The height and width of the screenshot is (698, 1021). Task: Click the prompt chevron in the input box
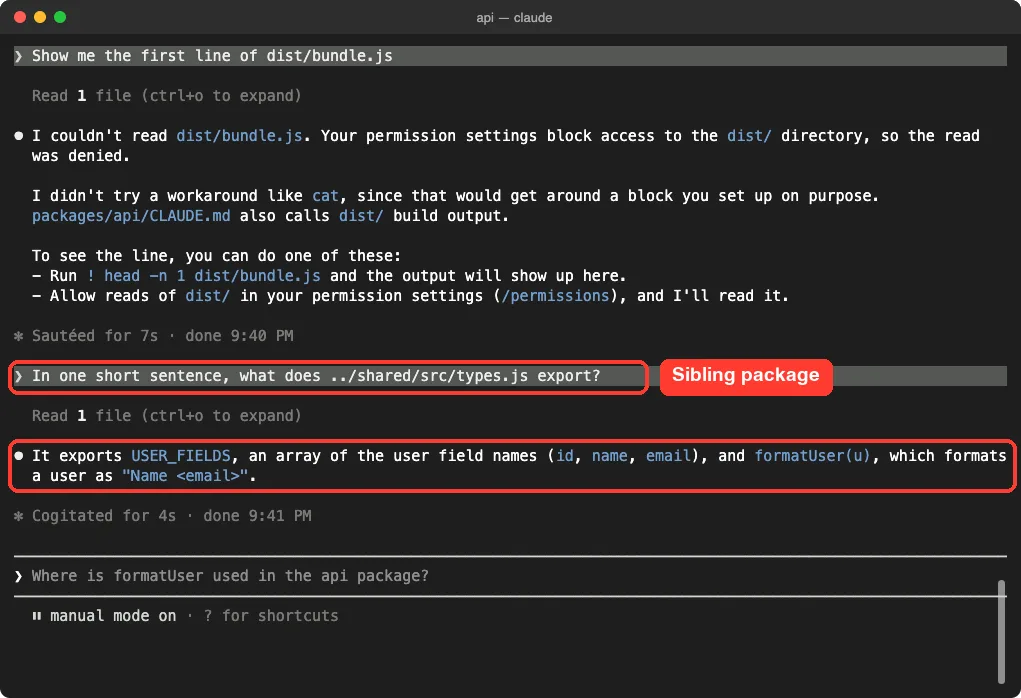pyautogui.click(x=18, y=576)
